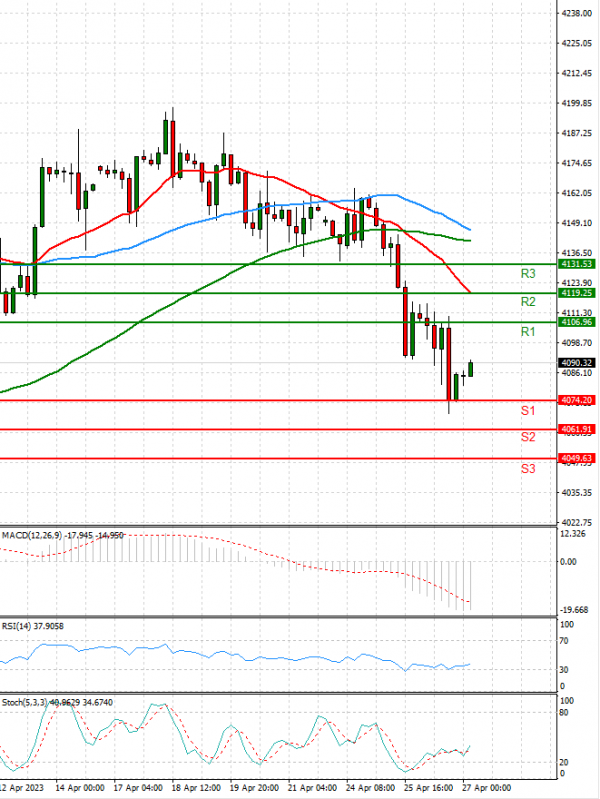The height and width of the screenshot is (799, 600).
Task: Click the RSI(14) 37.9058 indicator label
Action: click(x=33, y=626)
